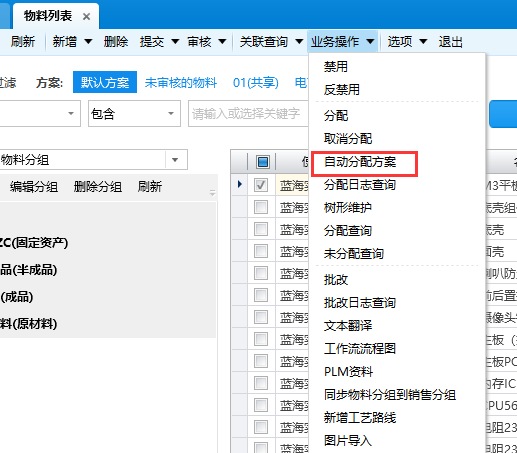The width and height of the screenshot is (517, 453).
Task: Click the 退出 toolbar button
Action: tap(450, 42)
